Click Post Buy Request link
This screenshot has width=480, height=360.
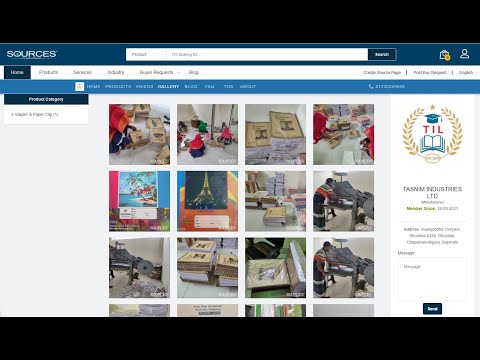(x=430, y=72)
